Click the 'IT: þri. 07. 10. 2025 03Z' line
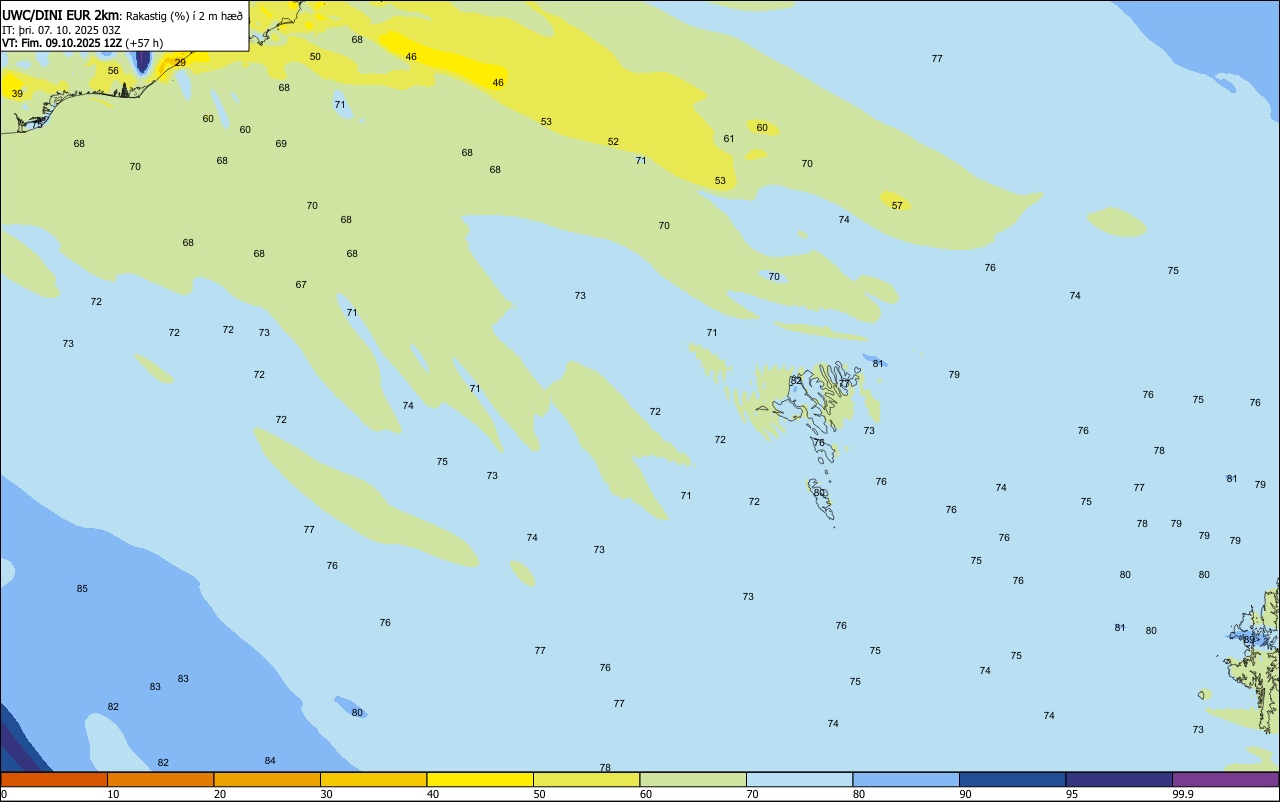This screenshot has height=802, width=1280. (61, 30)
